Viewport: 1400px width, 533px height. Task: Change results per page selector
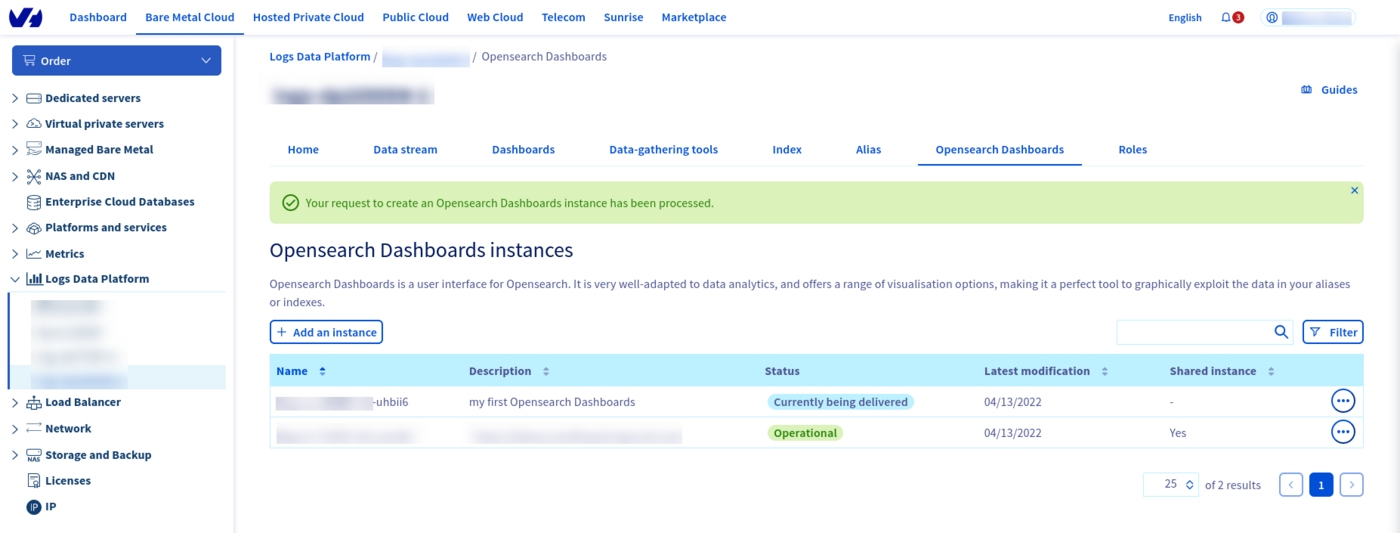[x=1170, y=485]
